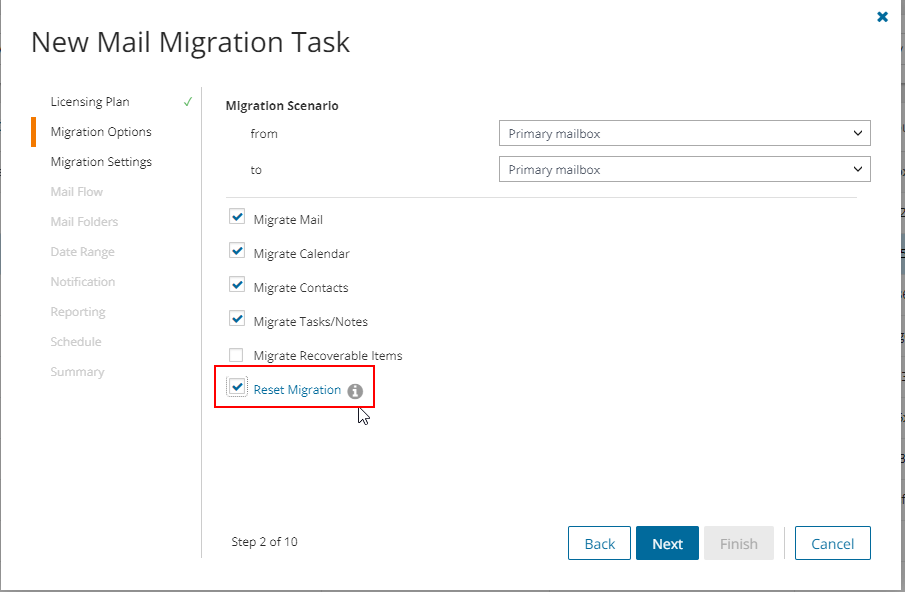This screenshot has height=592, width=905.
Task: Cancel the migration task wizard
Action: [832, 543]
